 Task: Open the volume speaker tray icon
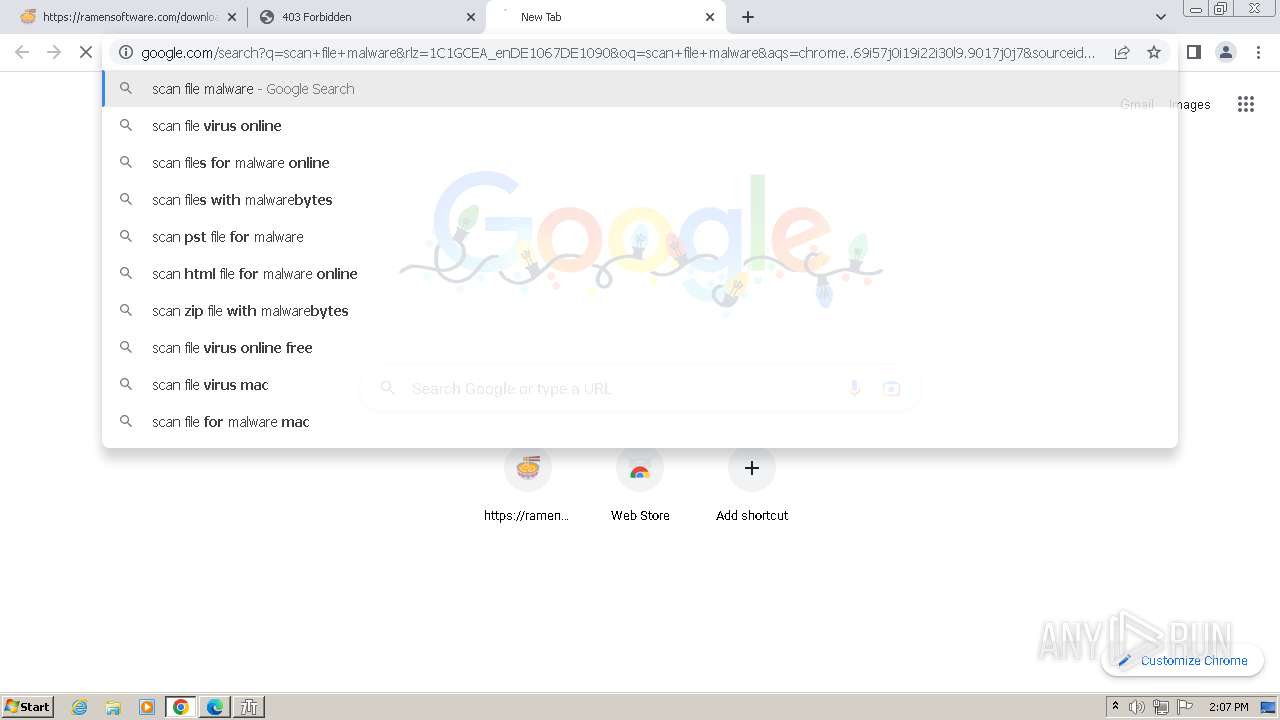[1137, 707]
